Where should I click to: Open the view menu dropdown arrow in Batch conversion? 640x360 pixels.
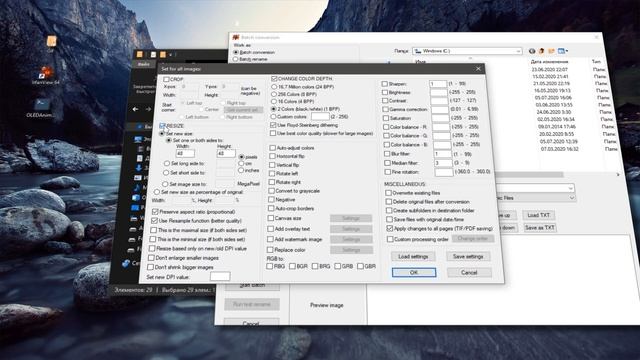567,51
